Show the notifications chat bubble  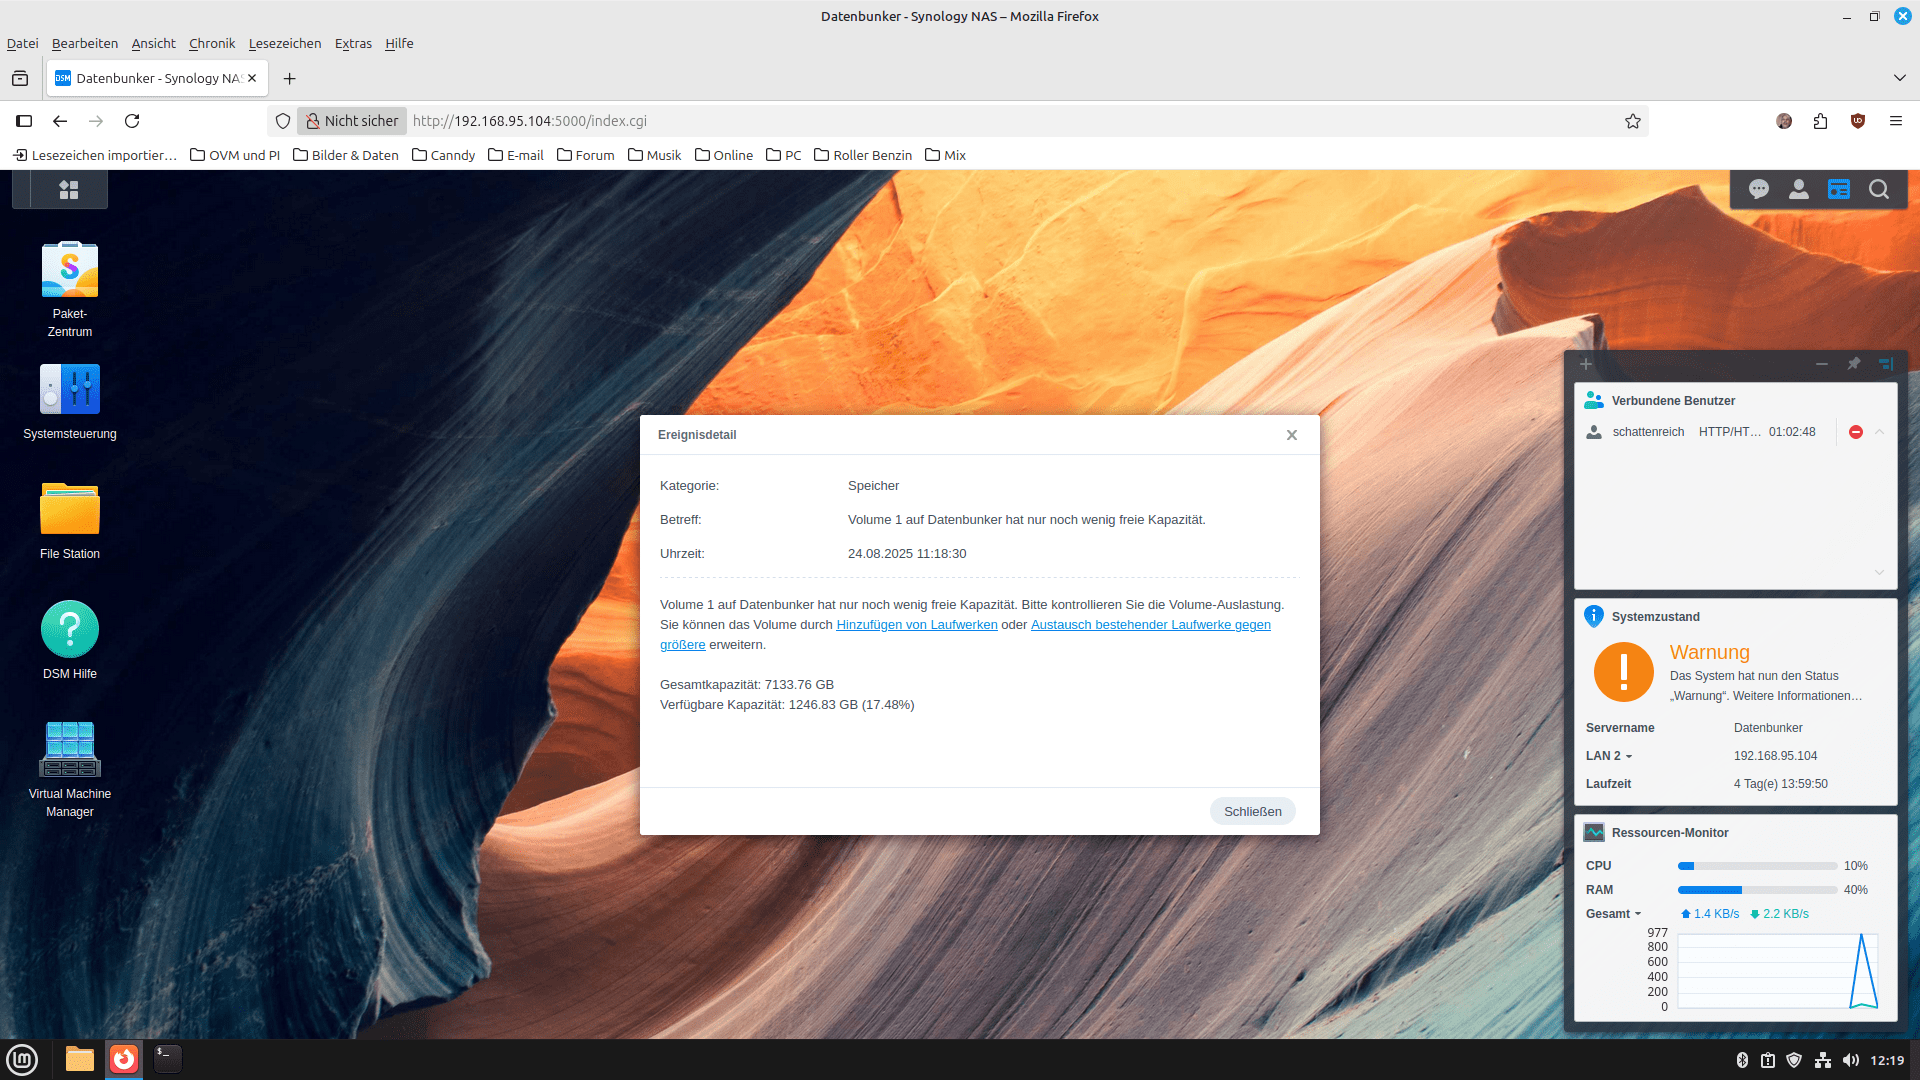[x=1759, y=190]
